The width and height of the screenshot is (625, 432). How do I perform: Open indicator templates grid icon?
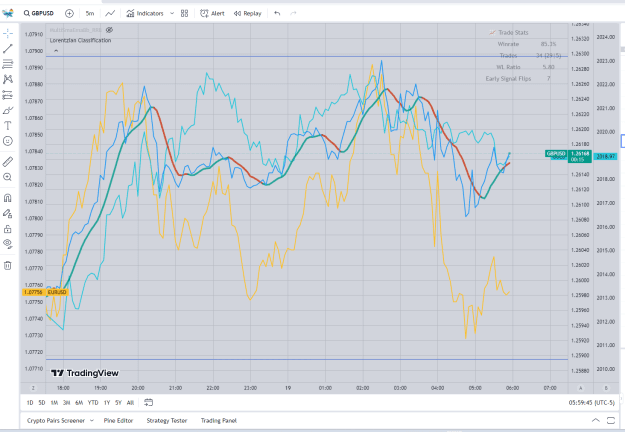(185, 13)
